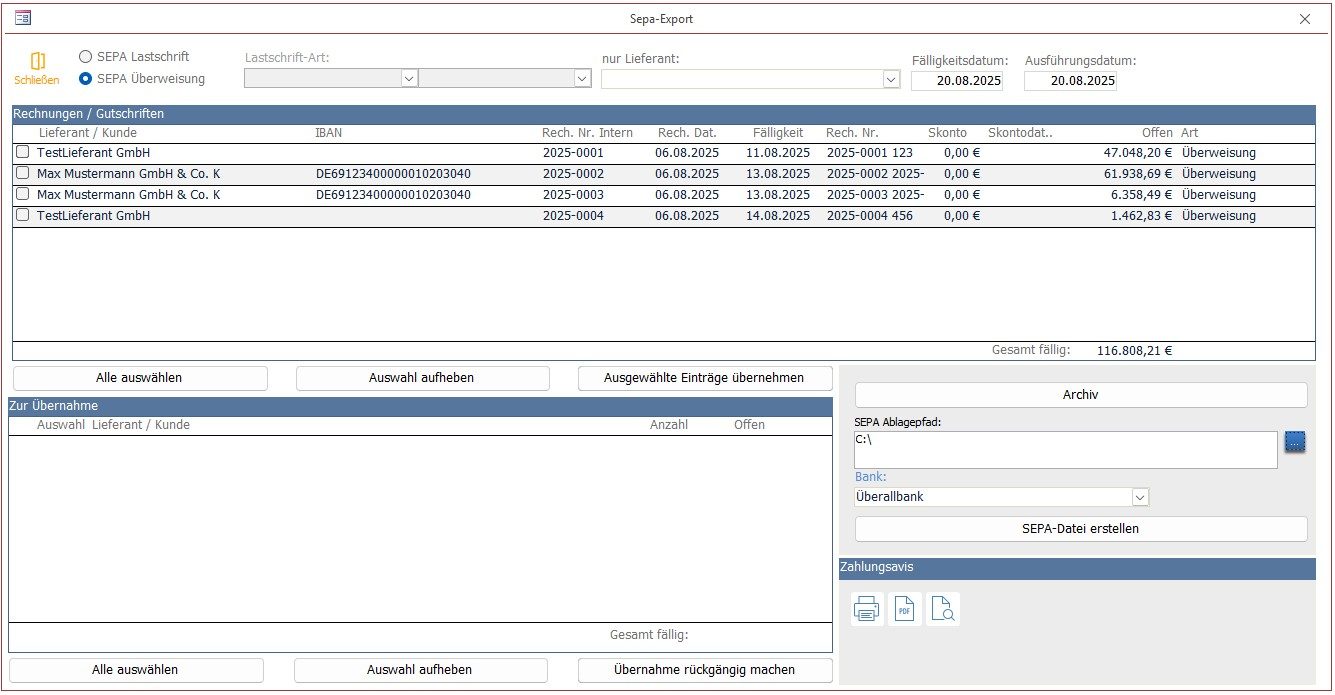Click Auswahl aufheben under Rechnungen list
Viewport: 1335px width, 695px height.
422,378
